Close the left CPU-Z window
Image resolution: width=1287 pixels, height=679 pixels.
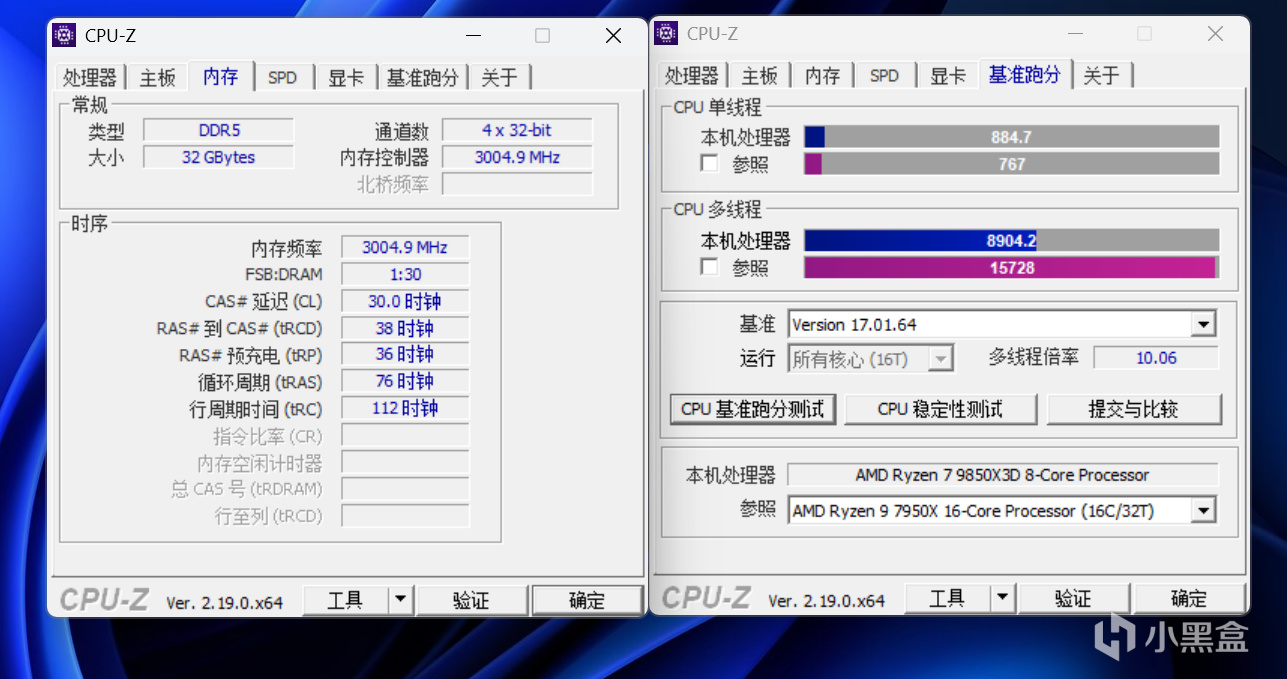click(x=613, y=36)
